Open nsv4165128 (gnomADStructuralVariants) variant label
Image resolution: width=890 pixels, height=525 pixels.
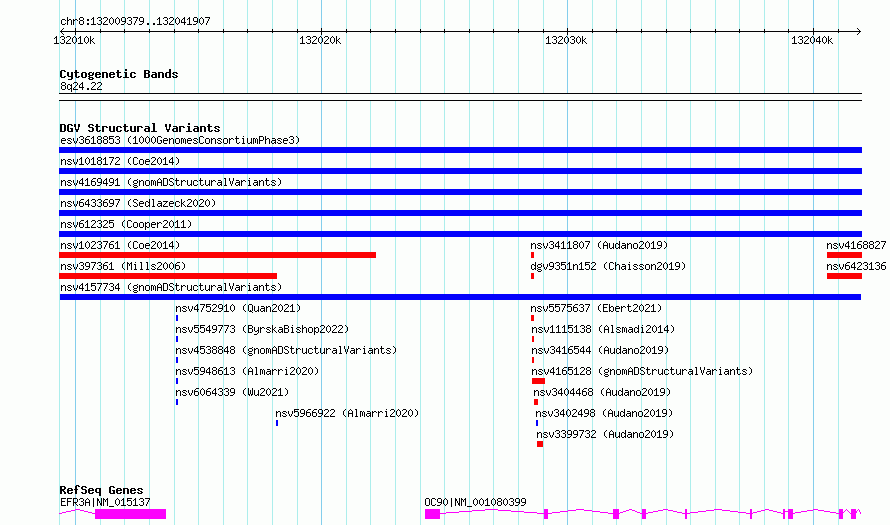pyautogui.click(x=643, y=371)
